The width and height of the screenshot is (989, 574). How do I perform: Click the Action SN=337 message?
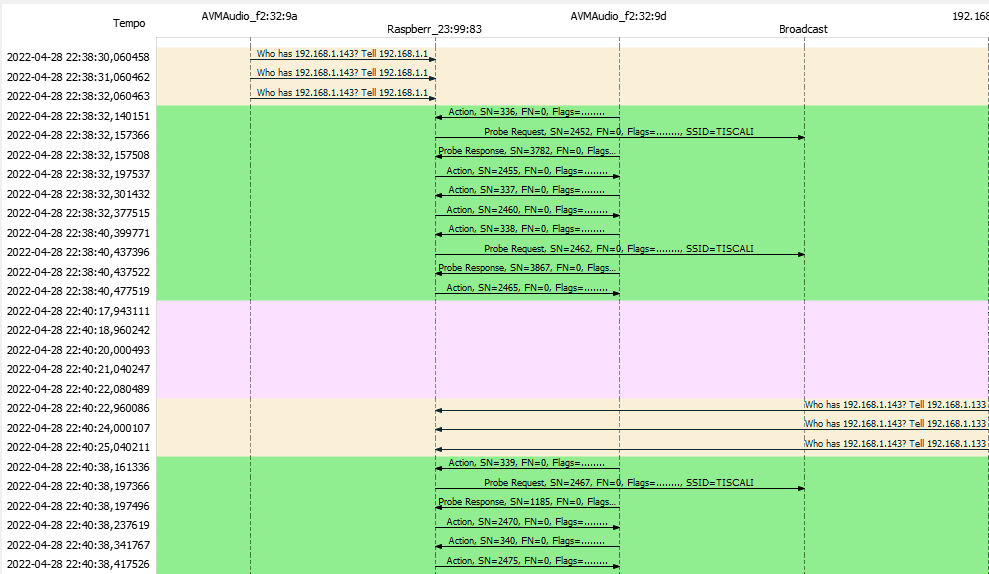point(527,190)
